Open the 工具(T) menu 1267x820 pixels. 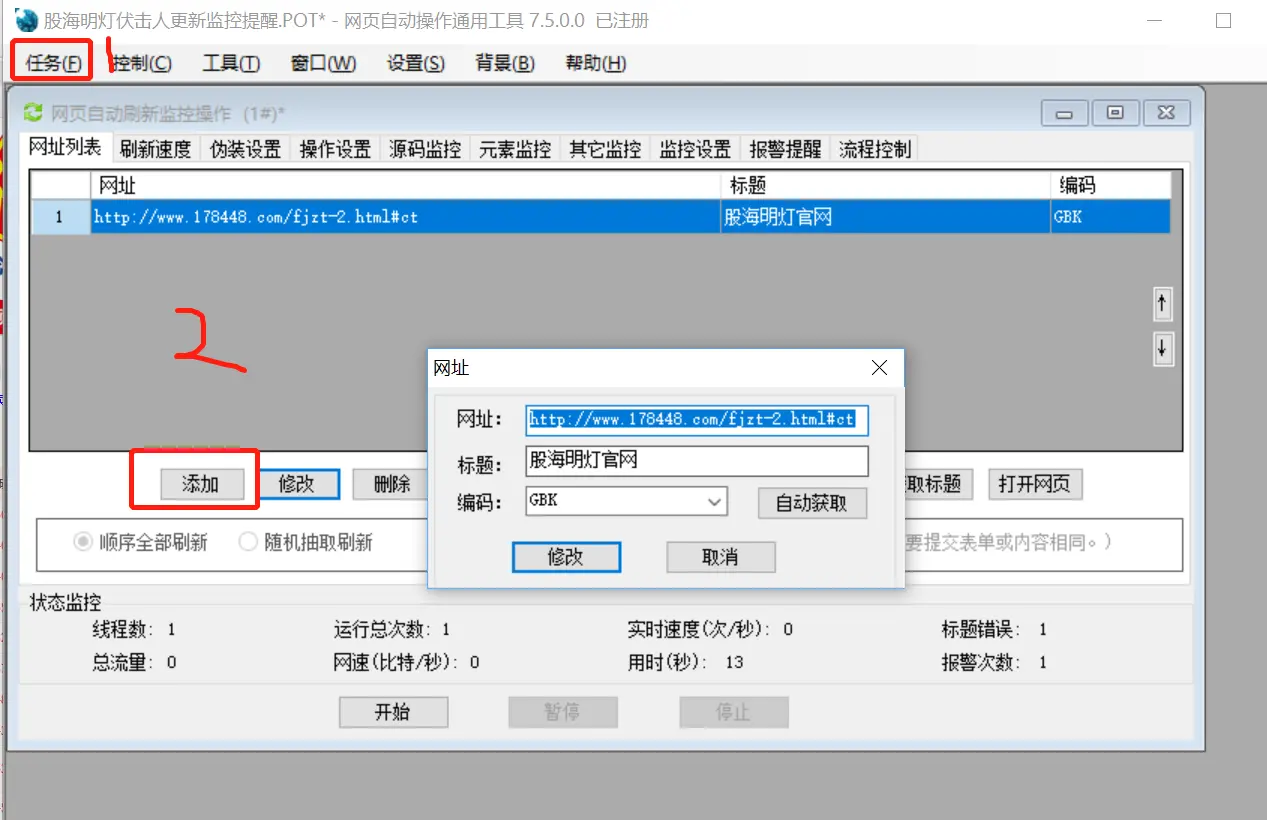click(231, 63)
